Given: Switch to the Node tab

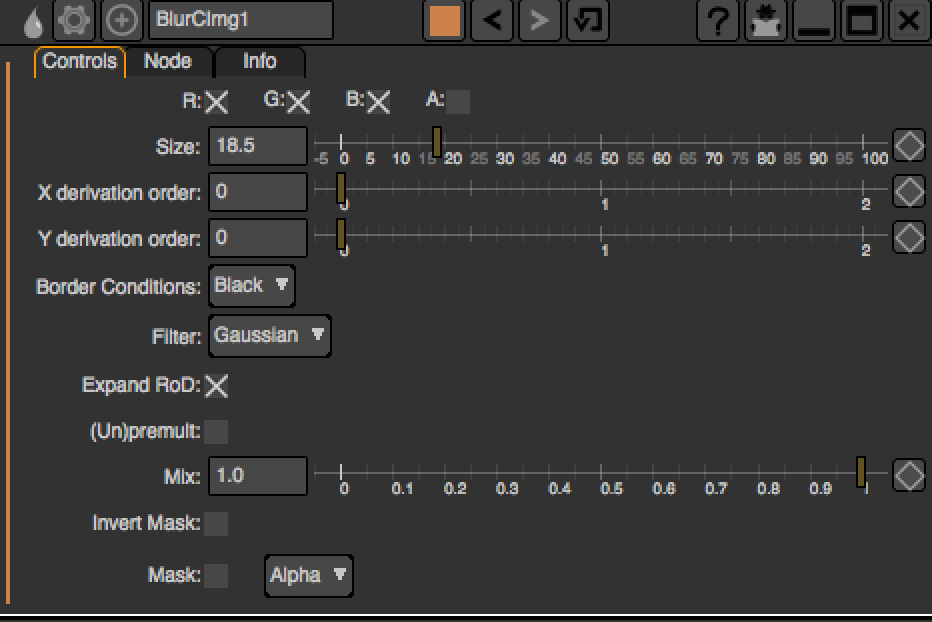Looking at the screenshot, I should pyautogui.click(x=167, y=62).
